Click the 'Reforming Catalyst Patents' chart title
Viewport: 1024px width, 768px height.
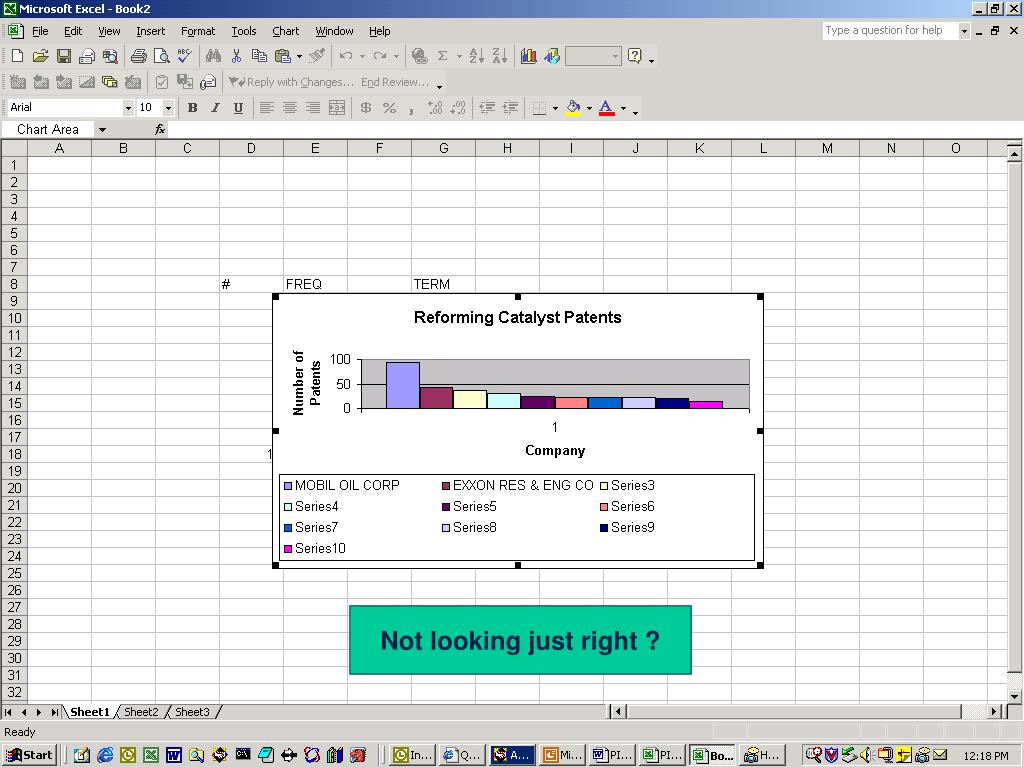pyautogui.click(x=518, y=317)
